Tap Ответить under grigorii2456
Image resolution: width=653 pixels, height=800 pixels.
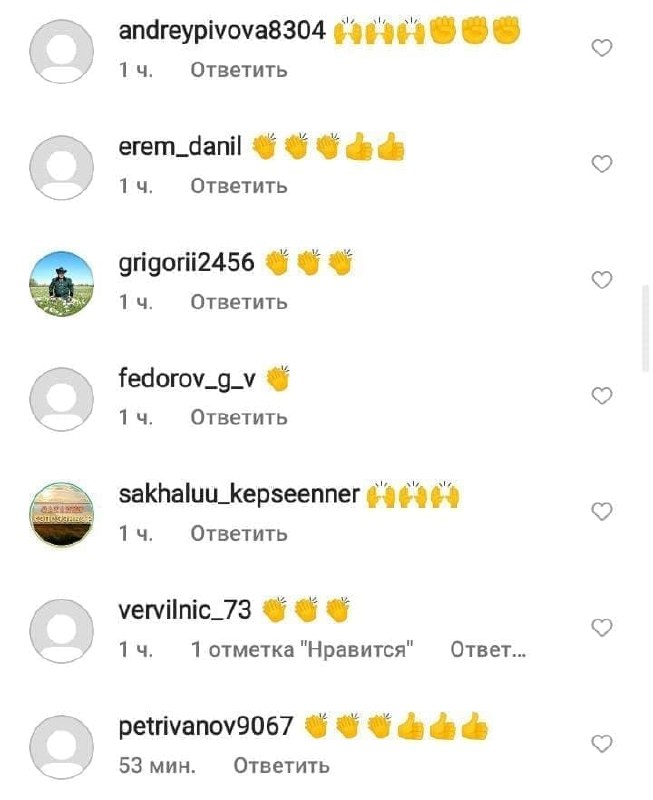coord(239,302)
